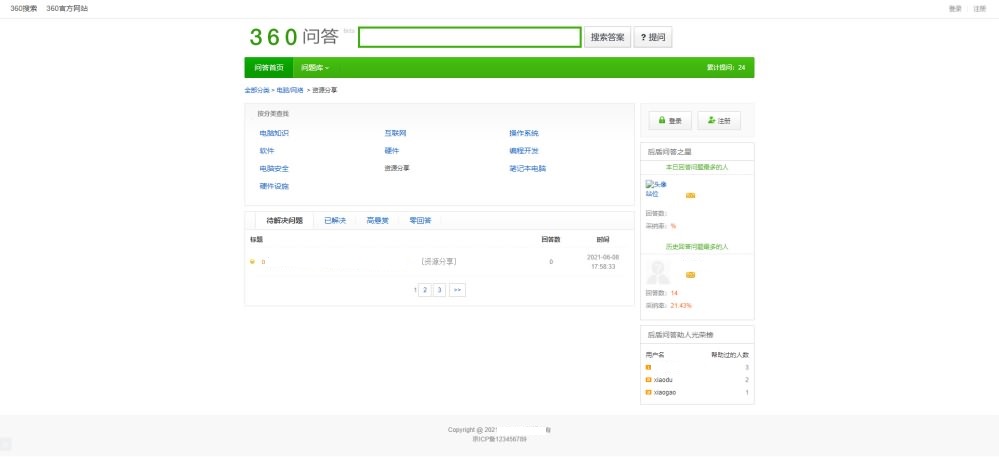This screenshot has width=999, height=458.
Task: Open the 硬件 category
Action: [x=391, y=151]
